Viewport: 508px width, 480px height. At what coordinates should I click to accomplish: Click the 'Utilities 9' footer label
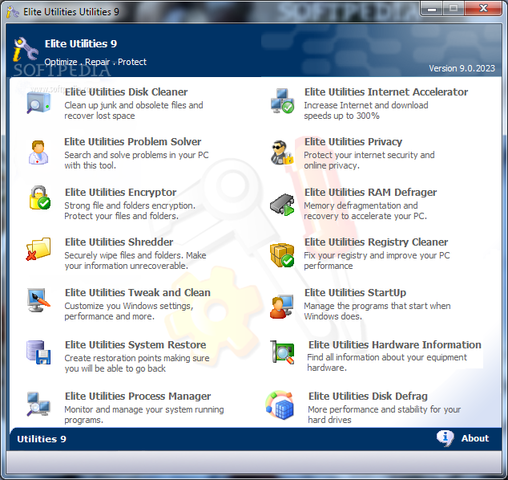coord(42,439)
